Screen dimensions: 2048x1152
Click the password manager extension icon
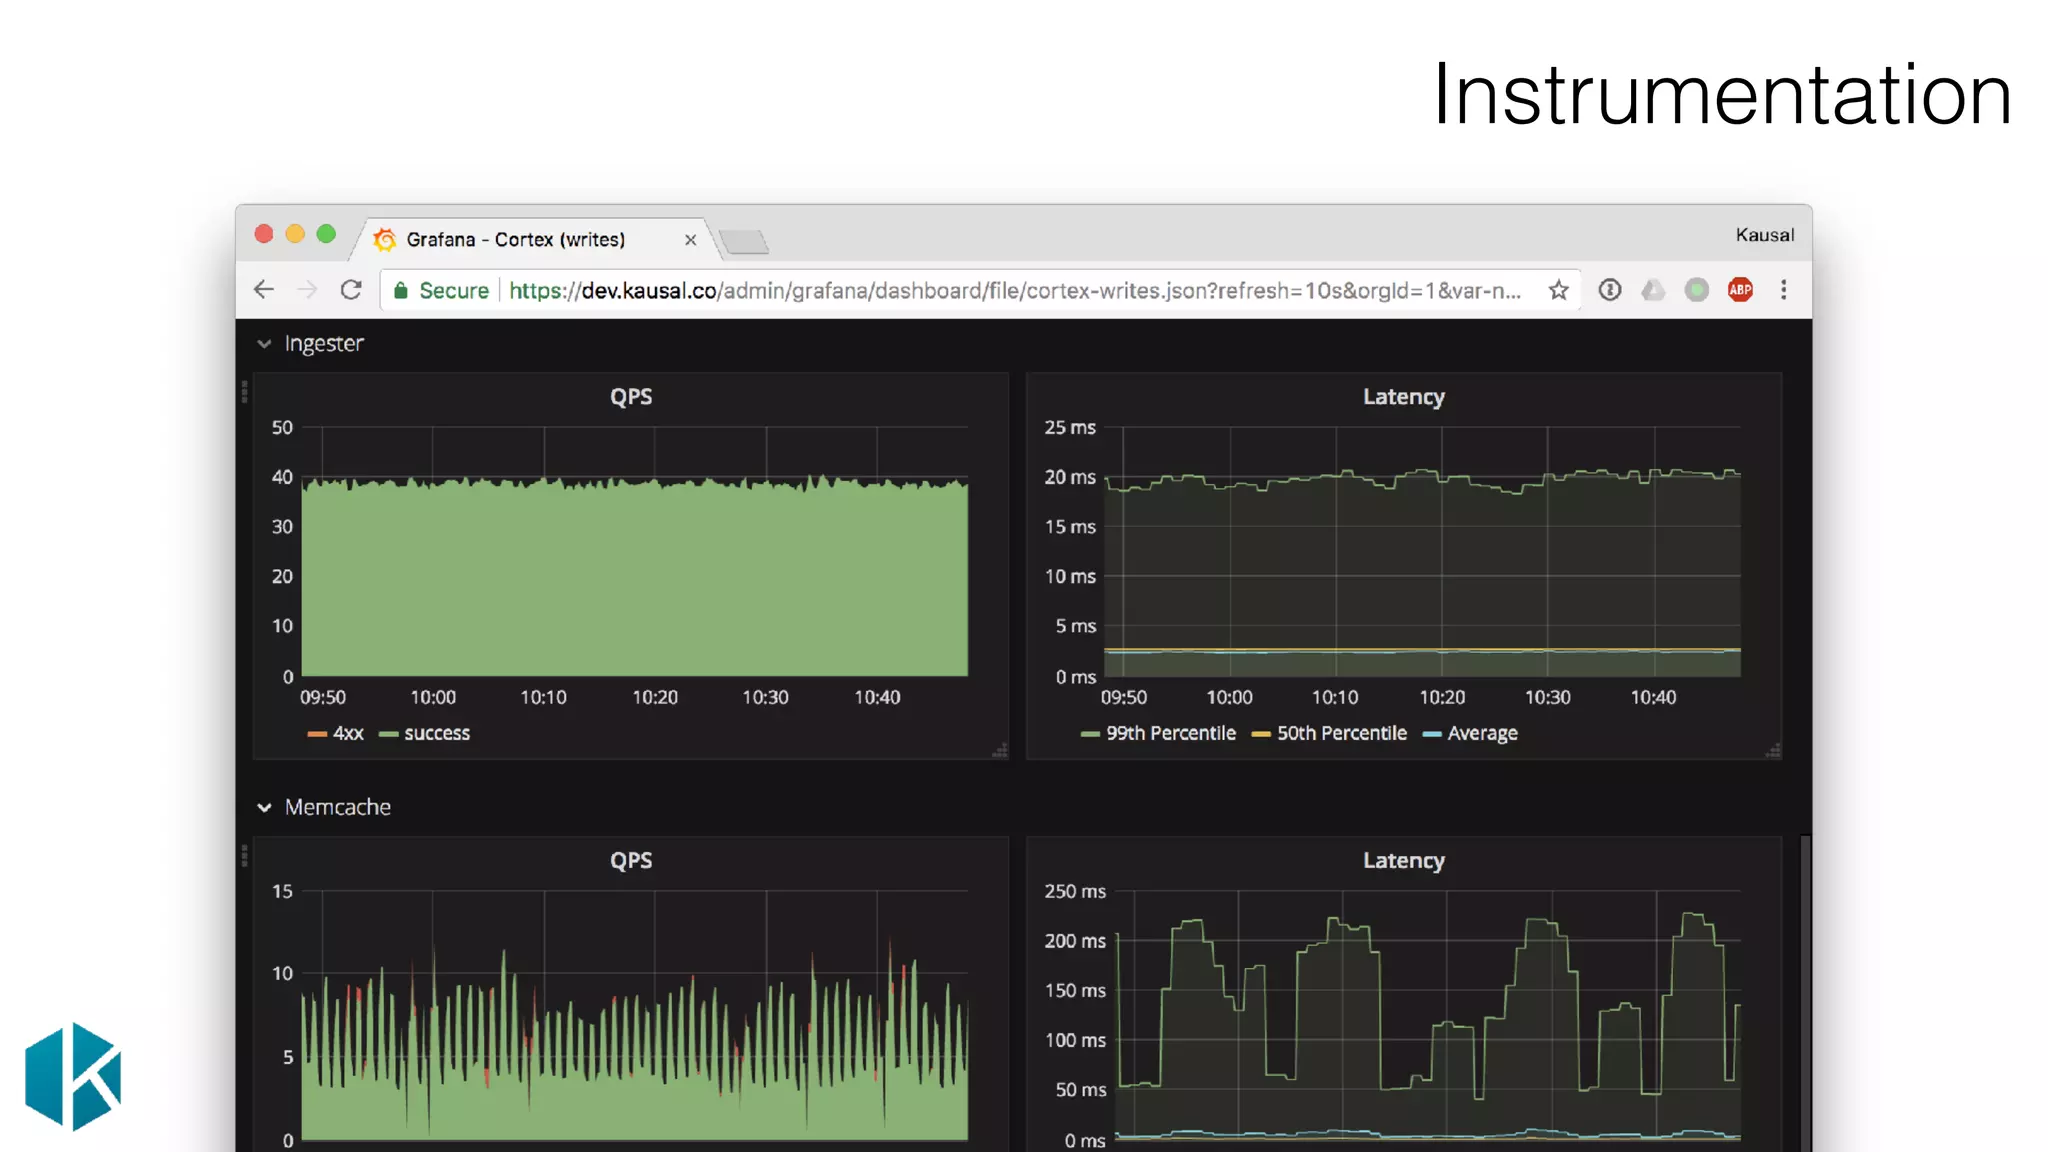point(1609,290)
